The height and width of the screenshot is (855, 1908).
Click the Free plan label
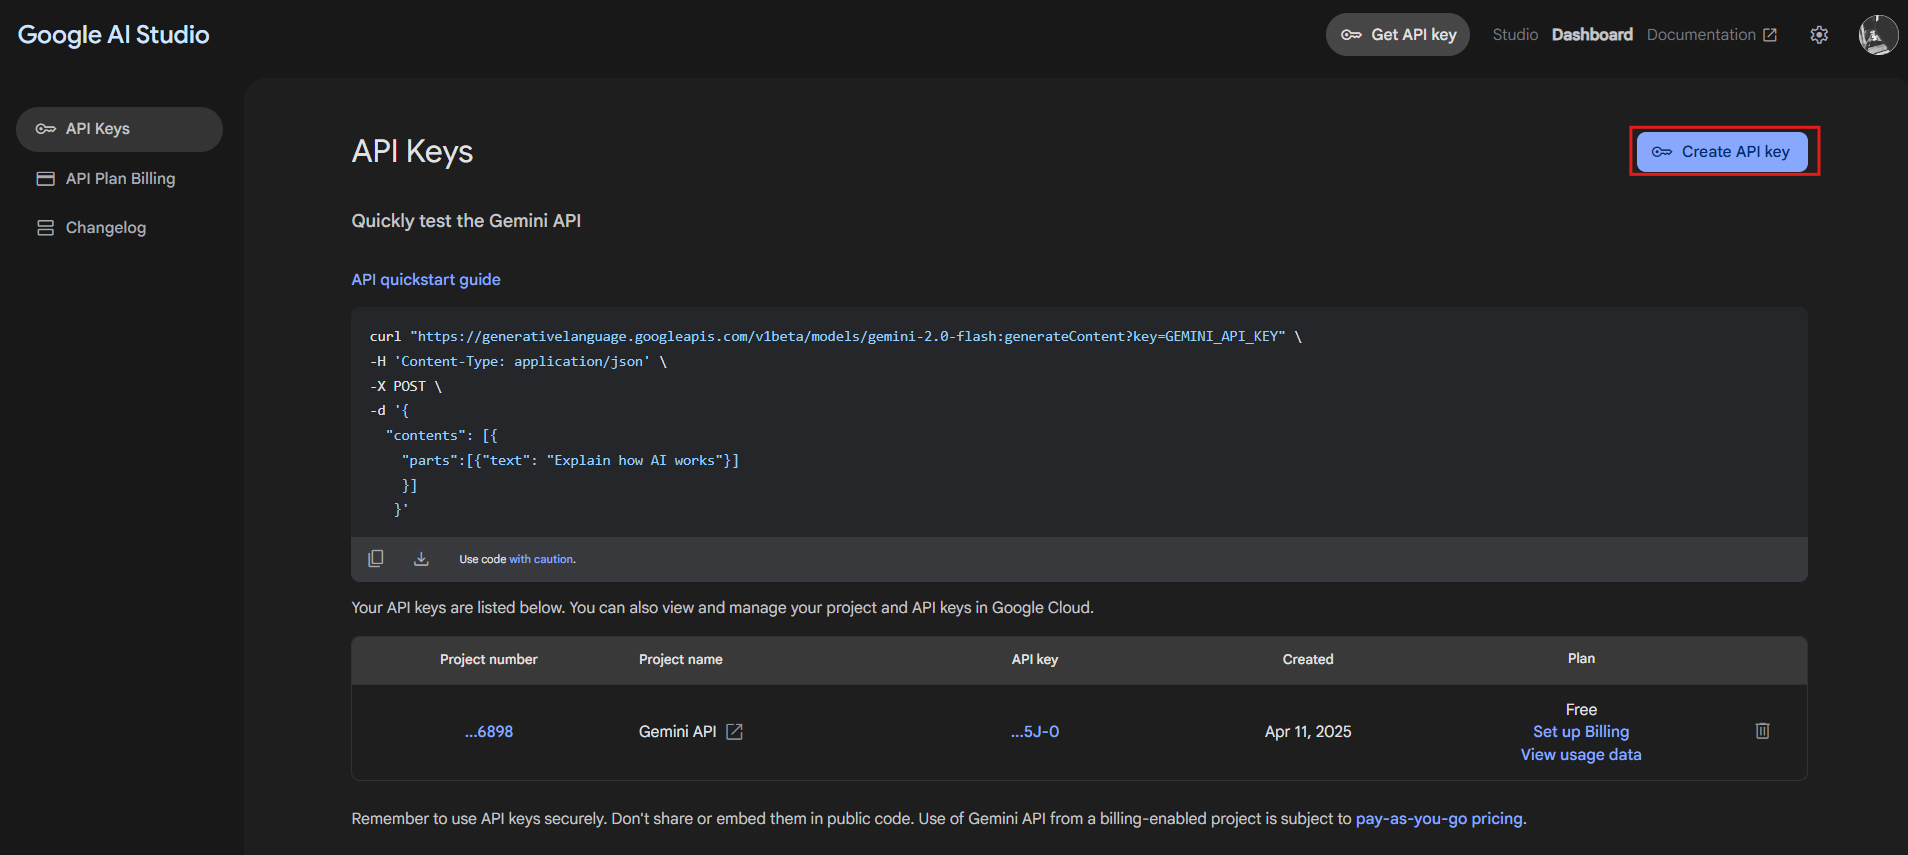1581,709
